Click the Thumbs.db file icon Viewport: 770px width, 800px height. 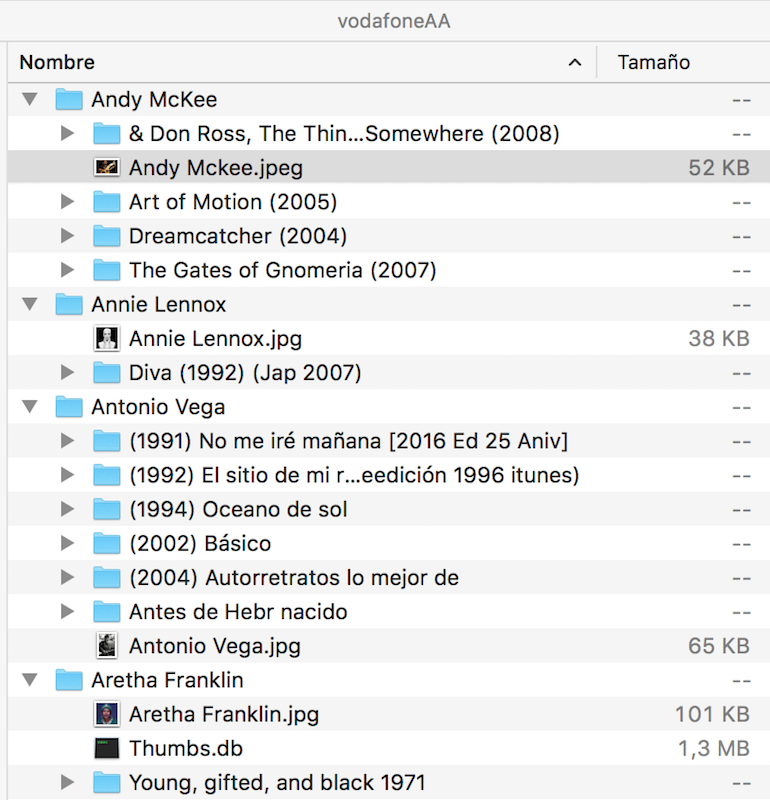tap(107, 748)
